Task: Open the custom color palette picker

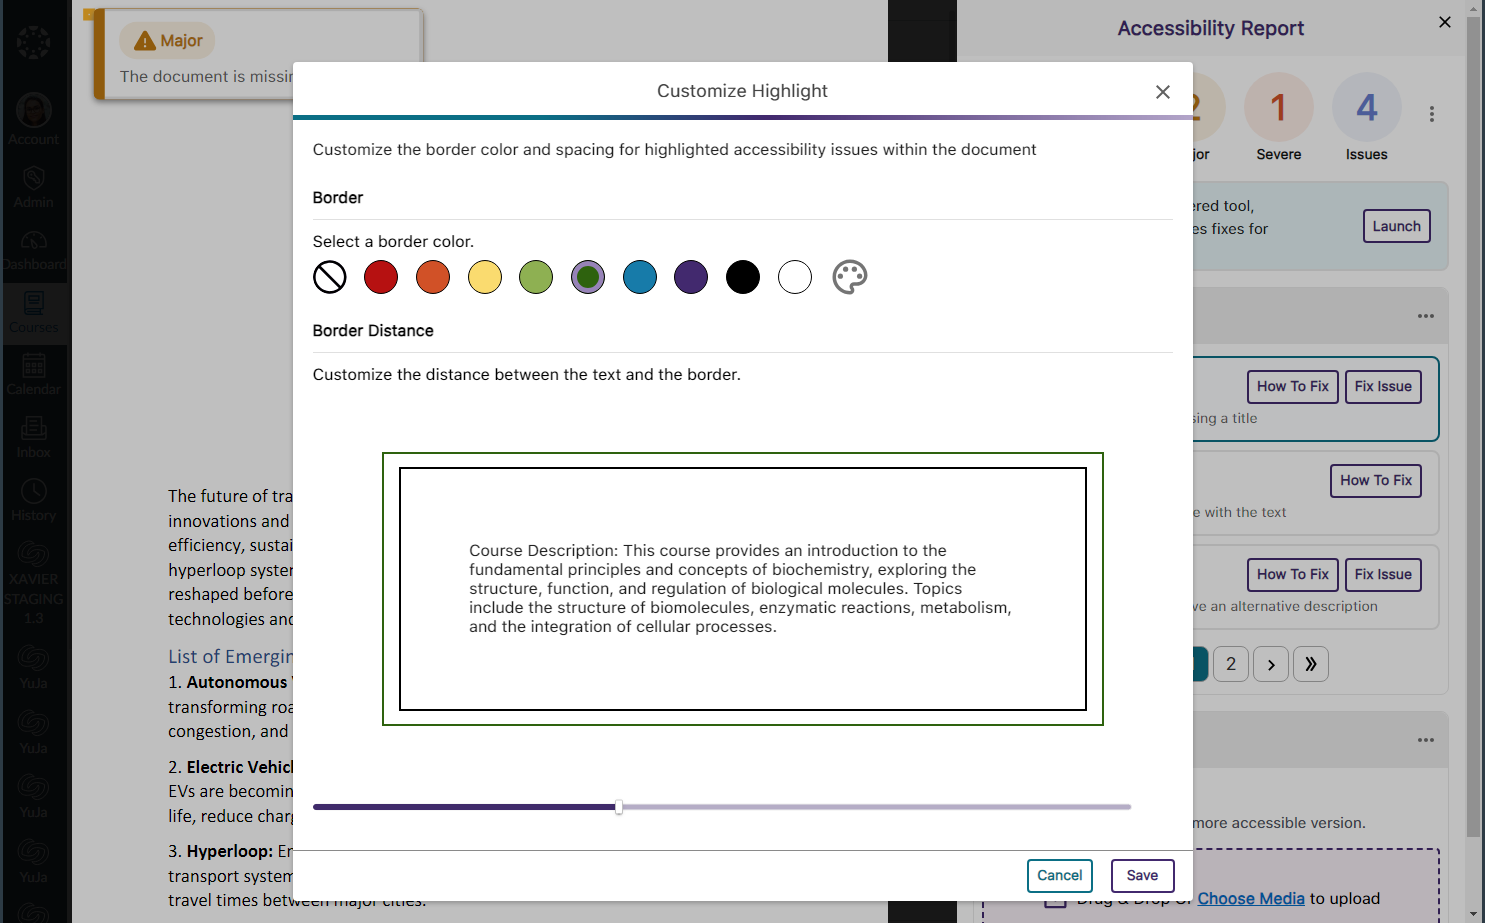Action: (849, 277)
